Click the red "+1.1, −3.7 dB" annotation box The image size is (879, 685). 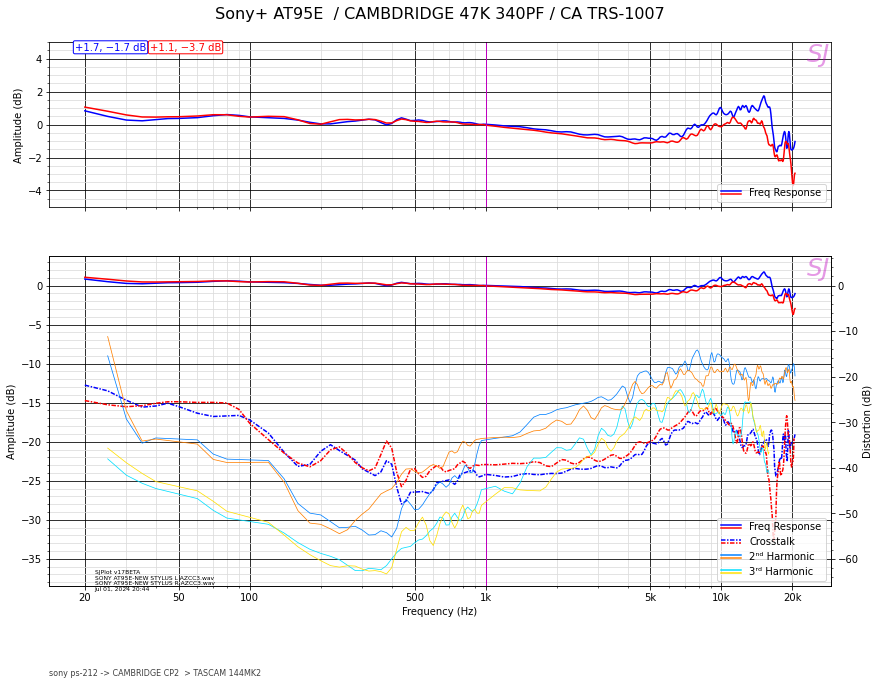click(x=186, y=48)
